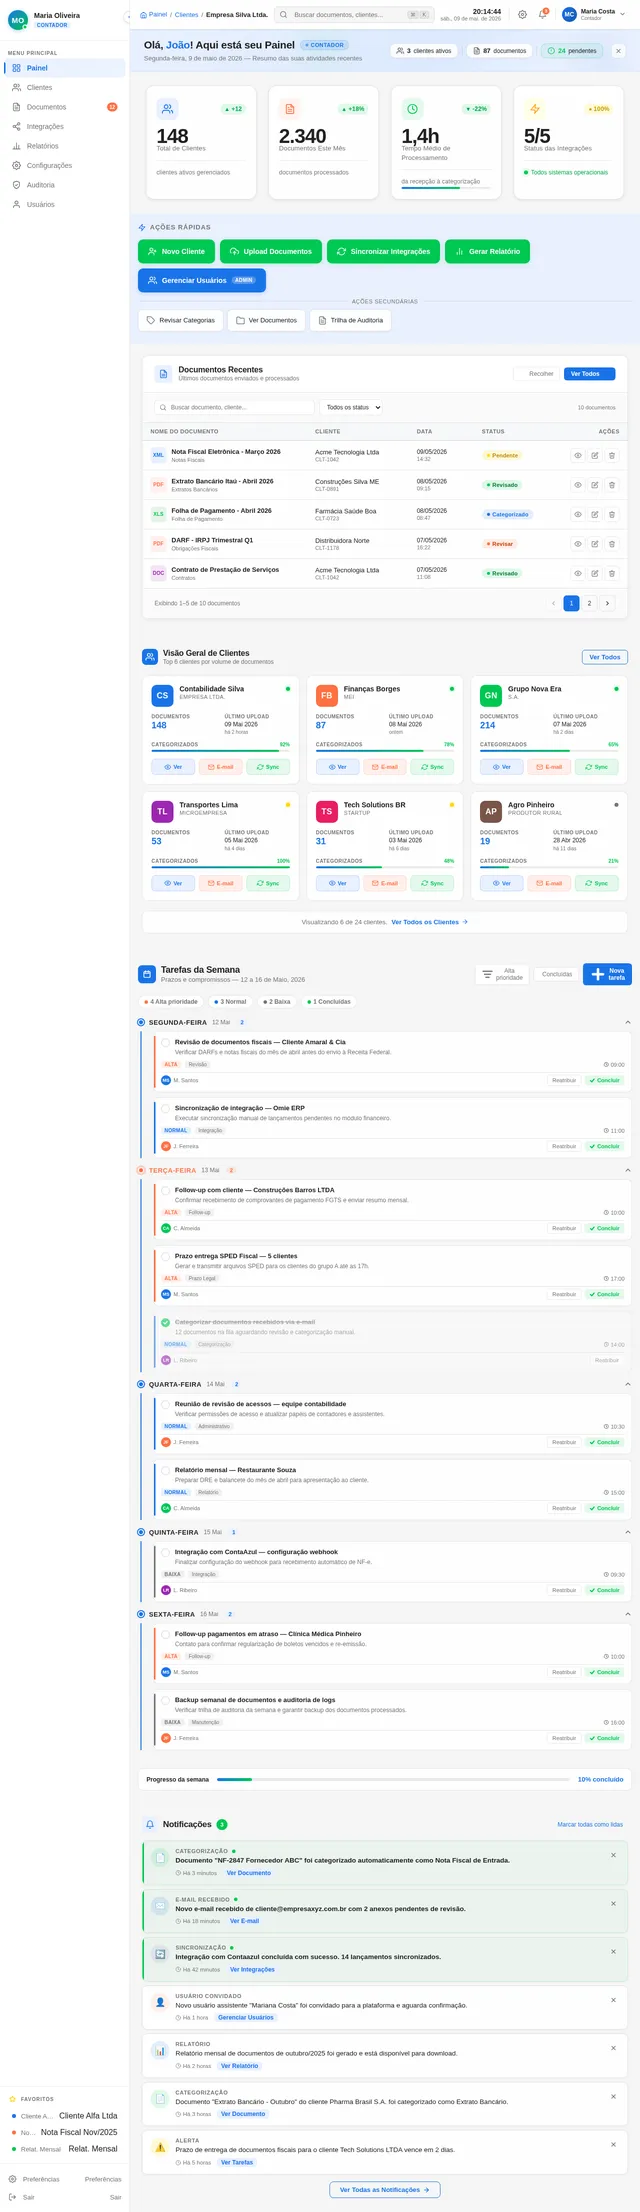
Task: Collapse the Sexta-feira task group
Action: [628, 1614]
